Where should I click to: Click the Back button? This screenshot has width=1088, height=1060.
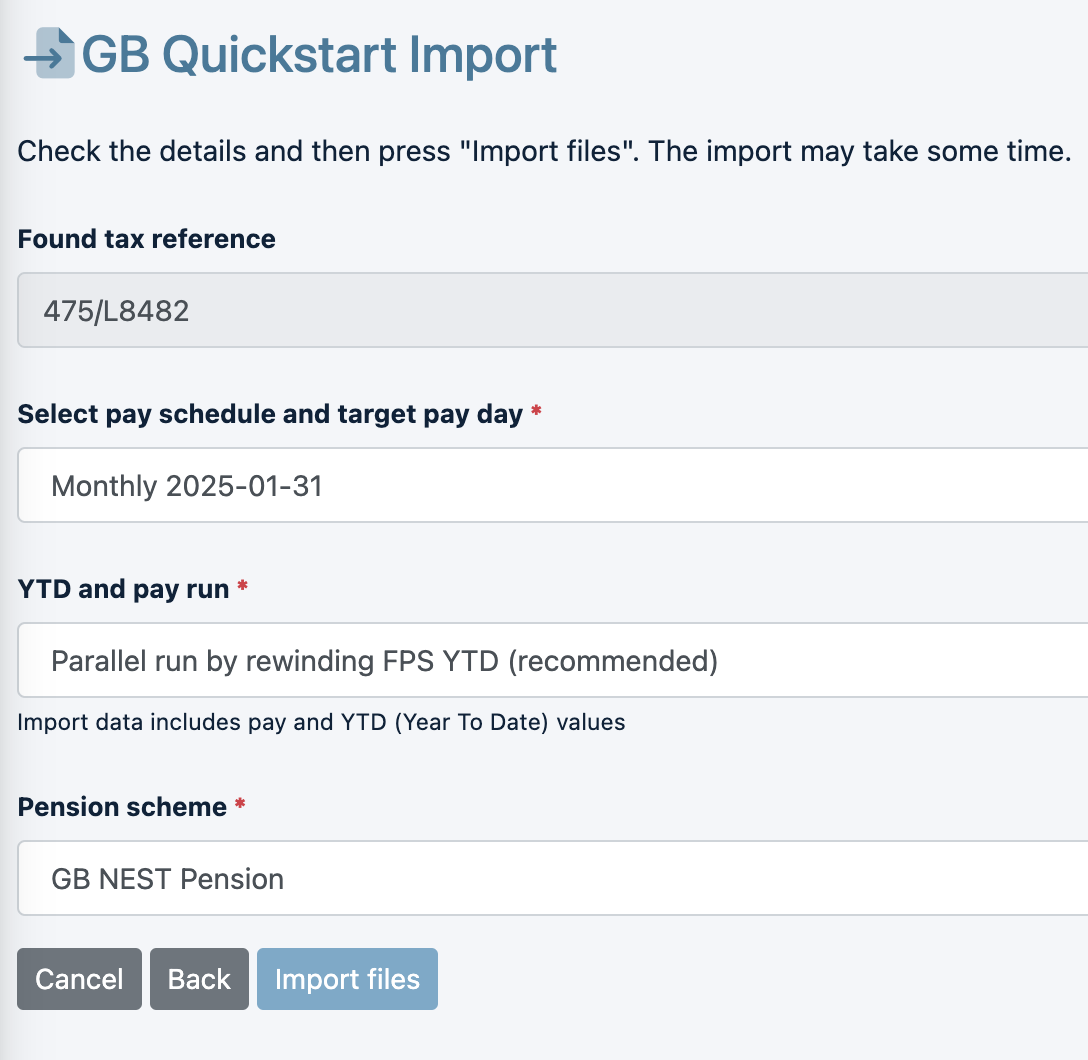(x=199, y=979)
